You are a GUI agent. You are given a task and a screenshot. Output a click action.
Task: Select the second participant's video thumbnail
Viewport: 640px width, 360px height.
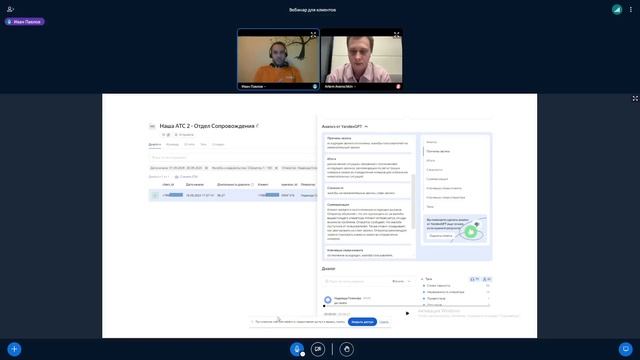(x=362, y=60)
